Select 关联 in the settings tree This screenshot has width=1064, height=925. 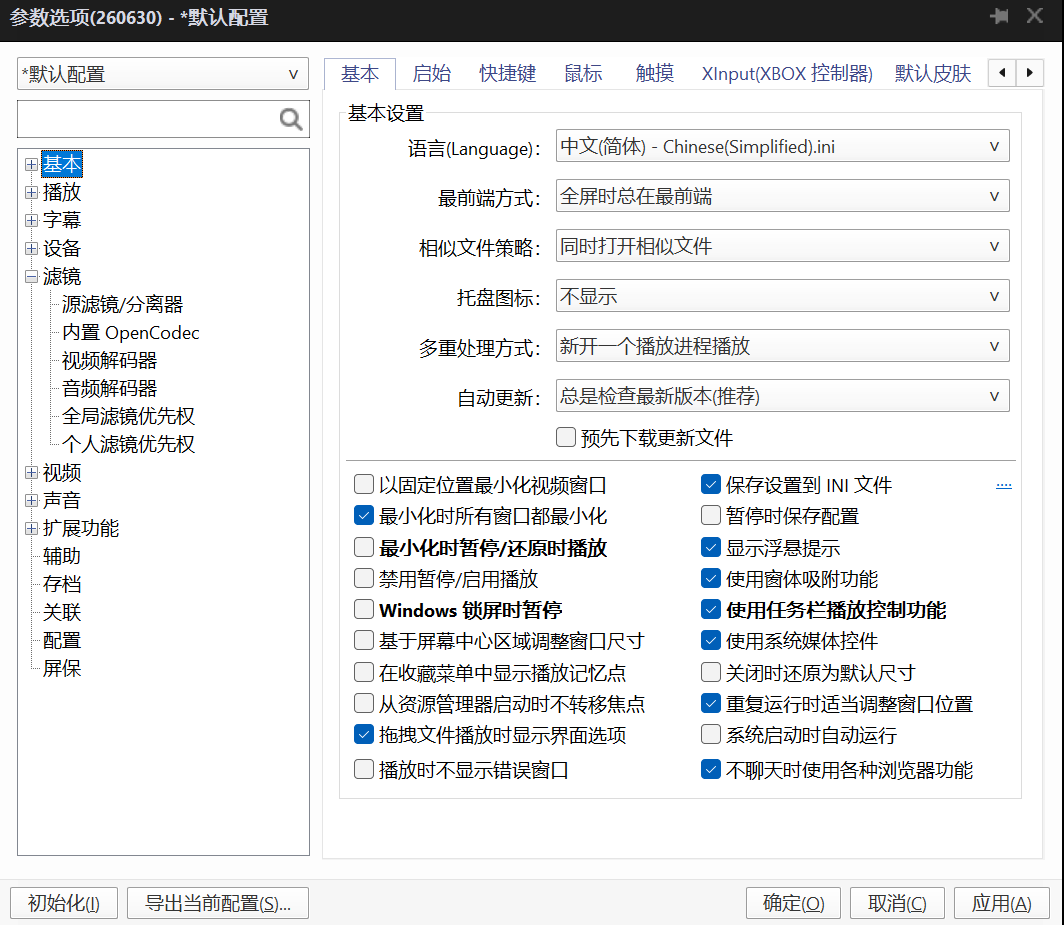pyautogui.click(x=62, y=613)
